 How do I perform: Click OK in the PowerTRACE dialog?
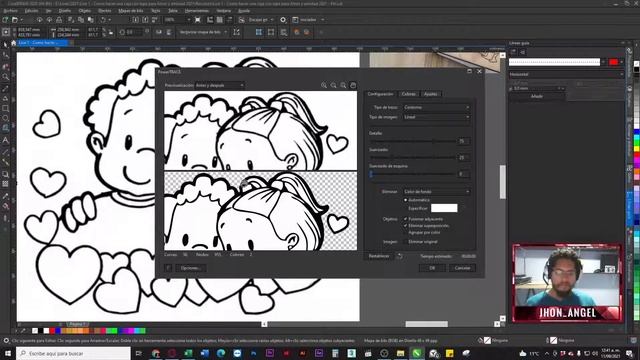[x=432, y=268]
